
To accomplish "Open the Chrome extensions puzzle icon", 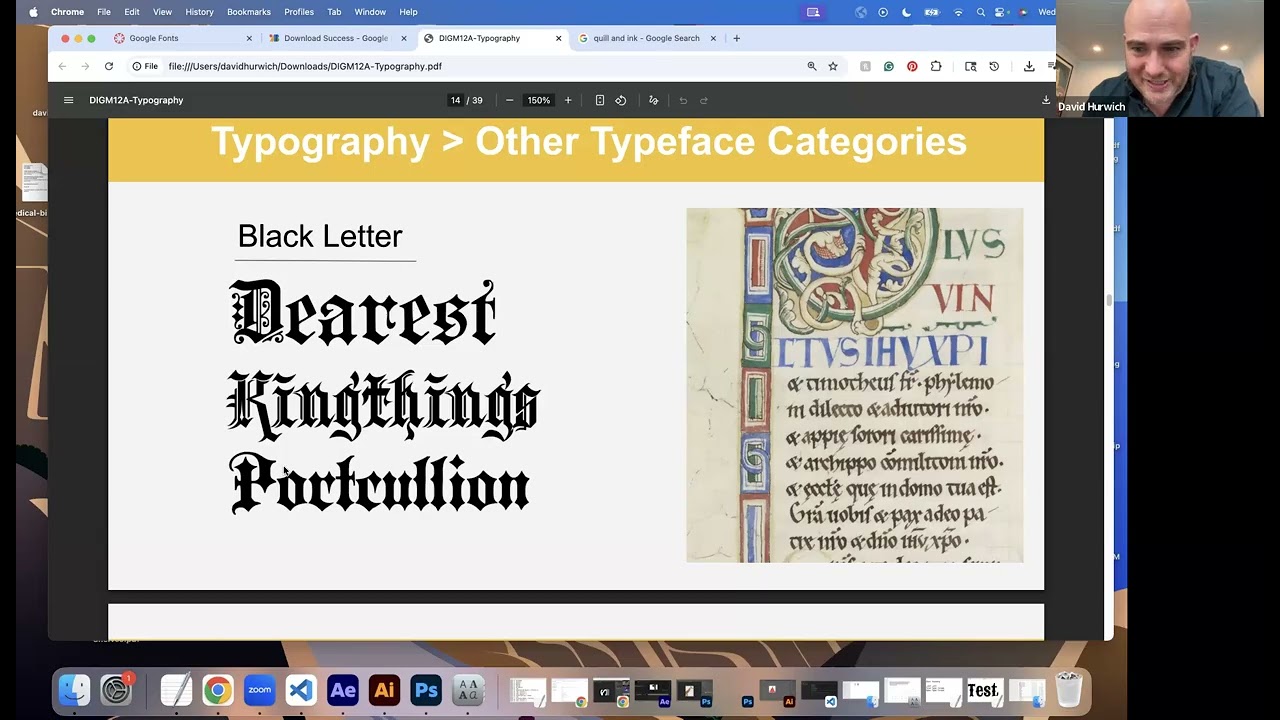I will coord(936,66).
